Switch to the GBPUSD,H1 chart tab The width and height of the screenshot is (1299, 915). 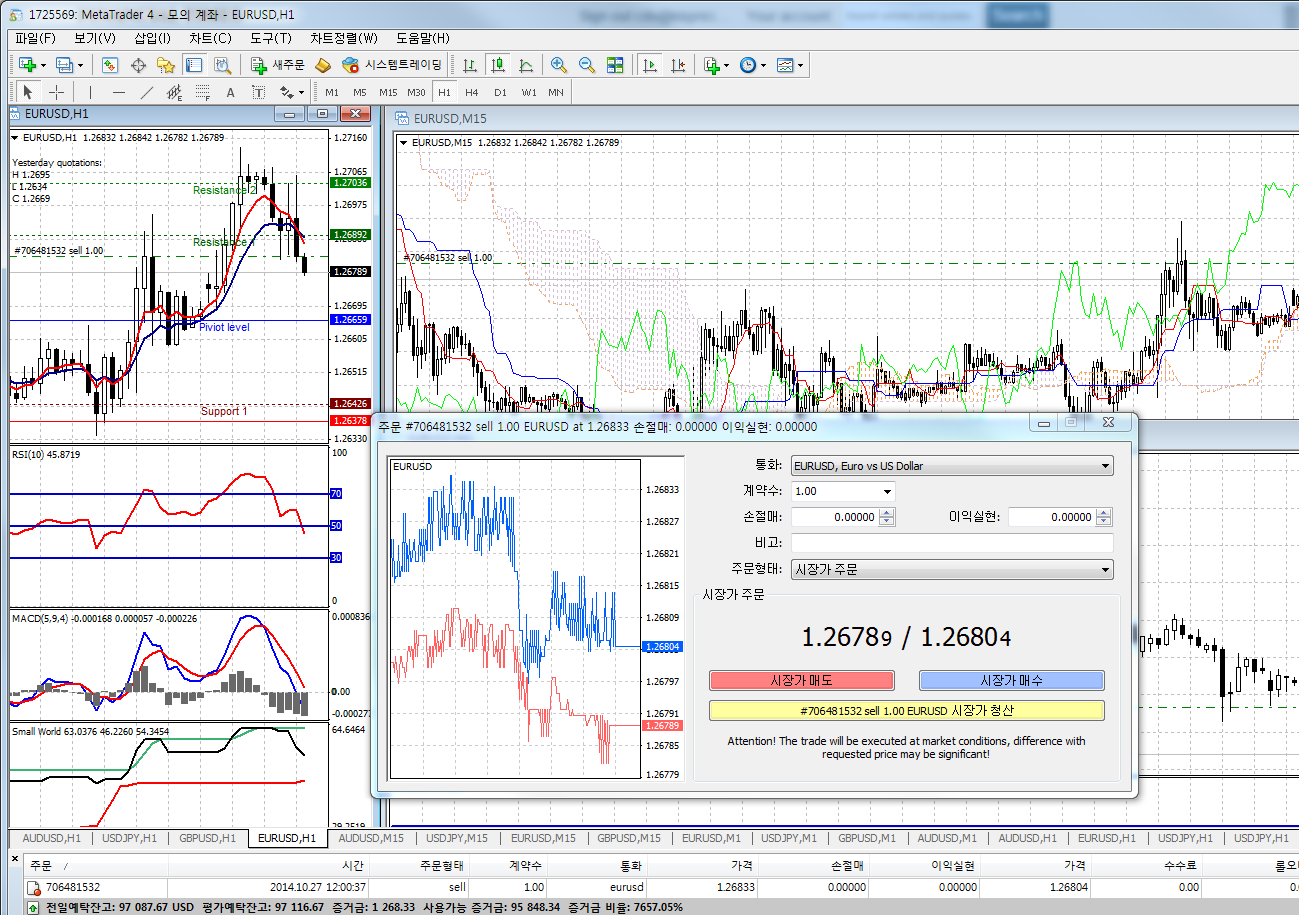208,838
